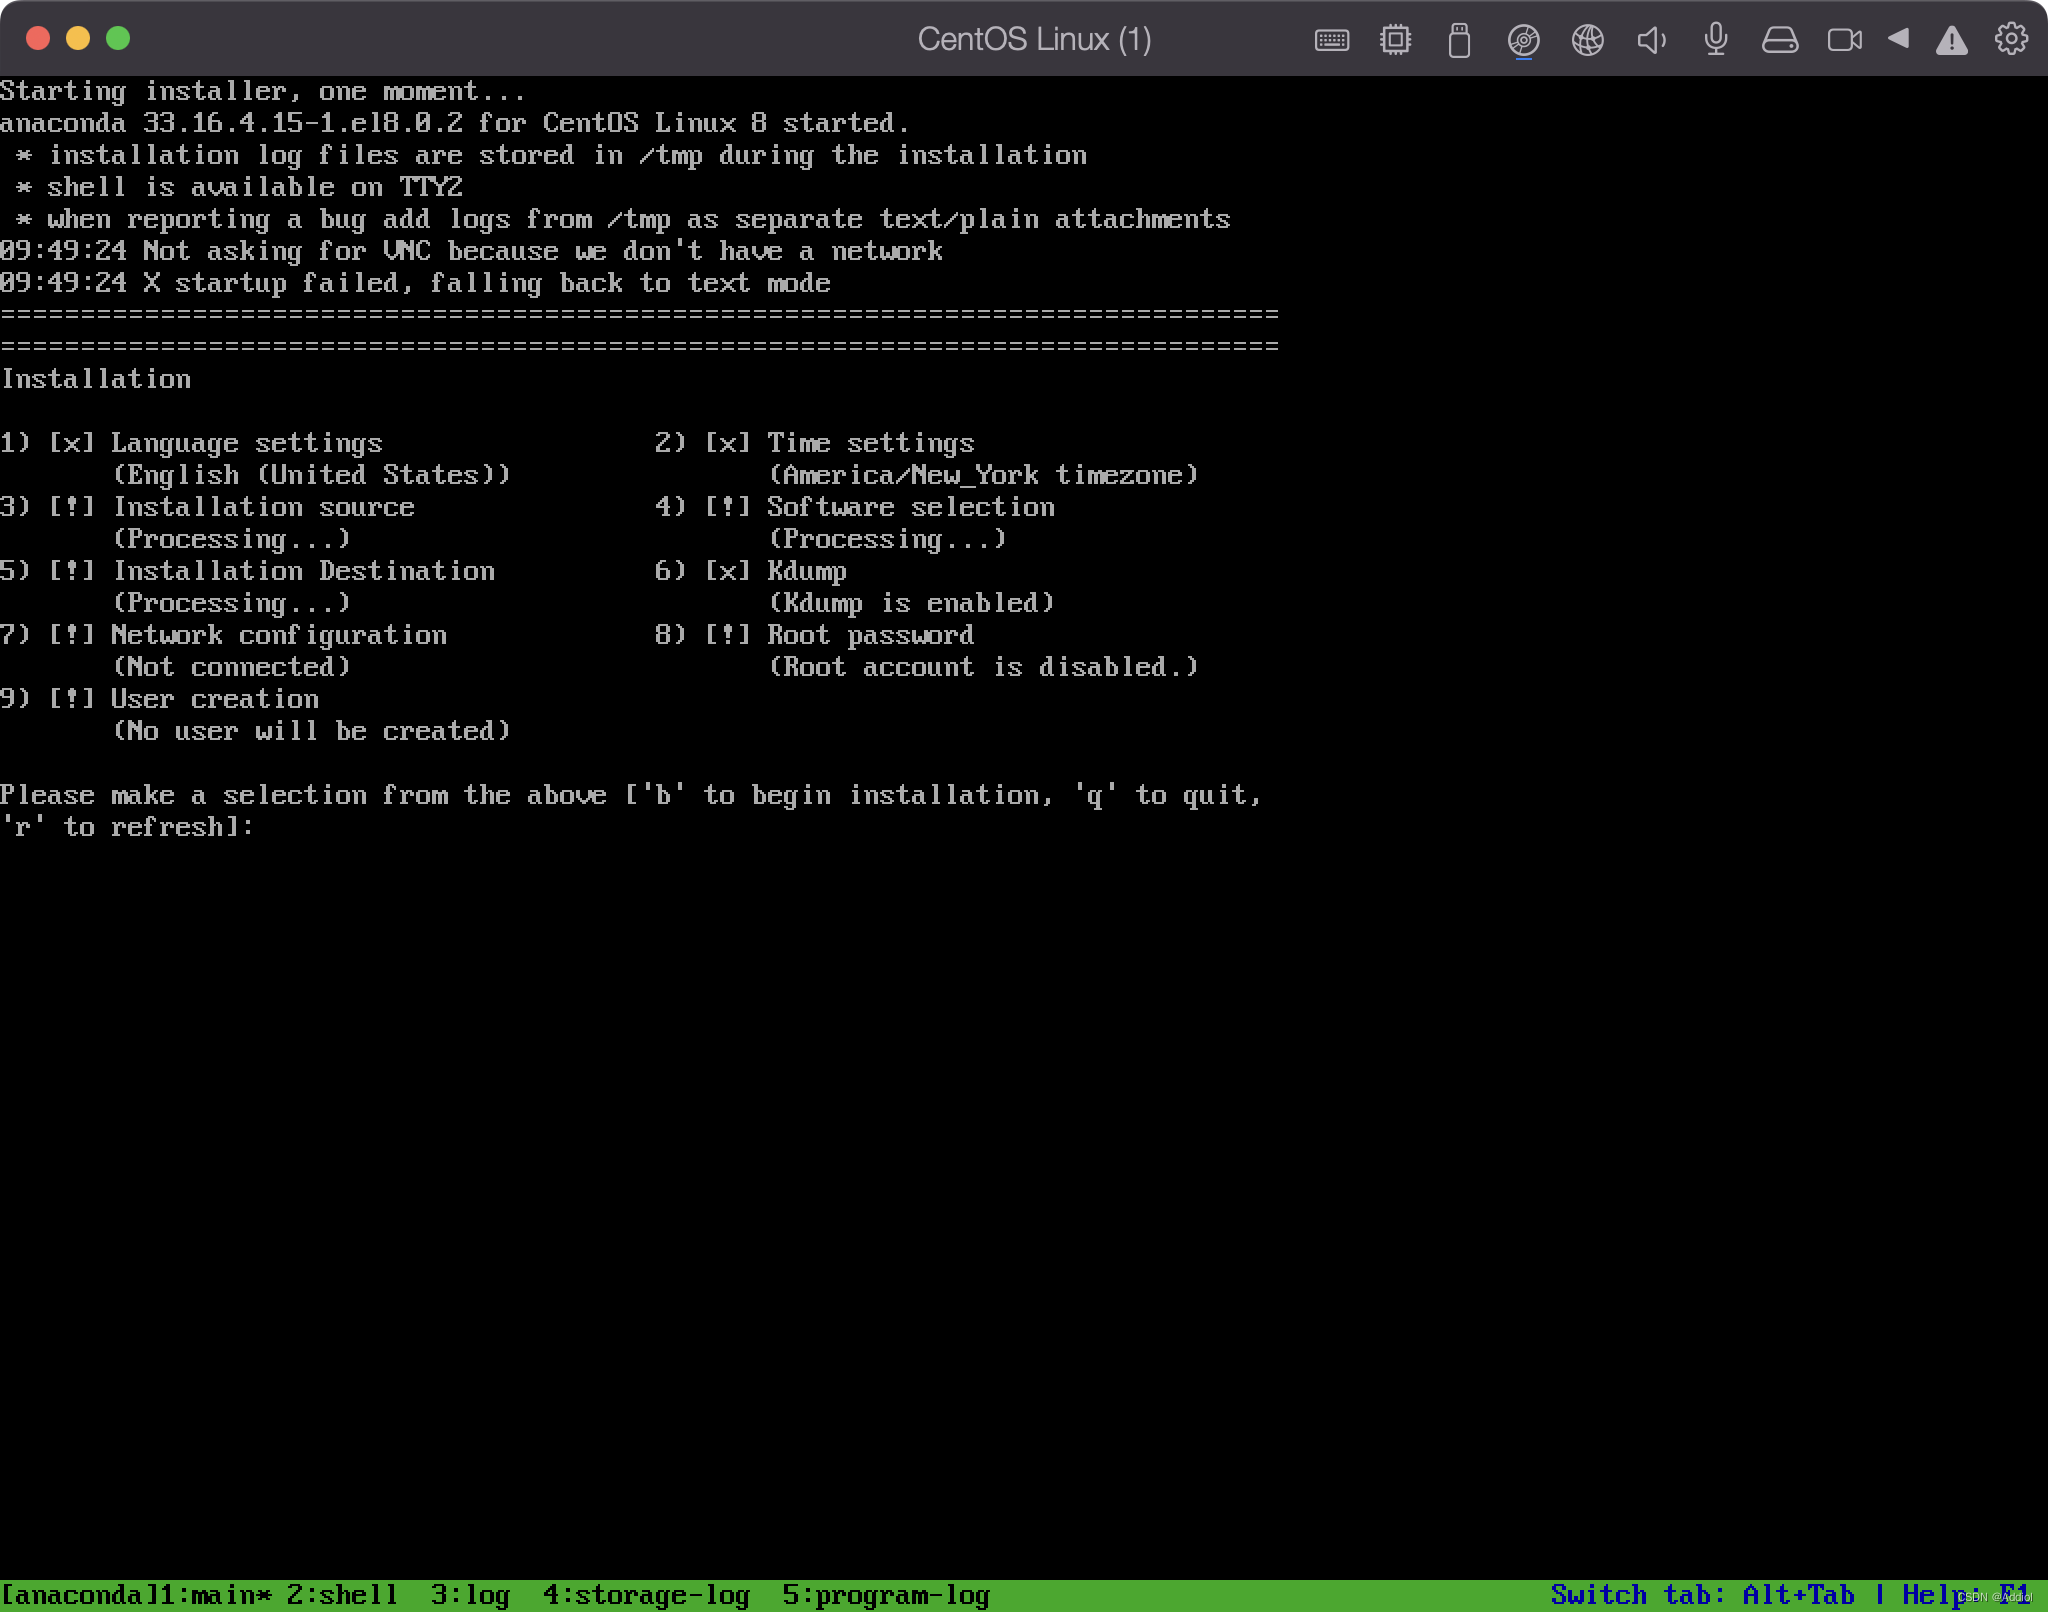Click the 'Help: F1' hint
Screen dimensions: 2048x1612
1966,1595
